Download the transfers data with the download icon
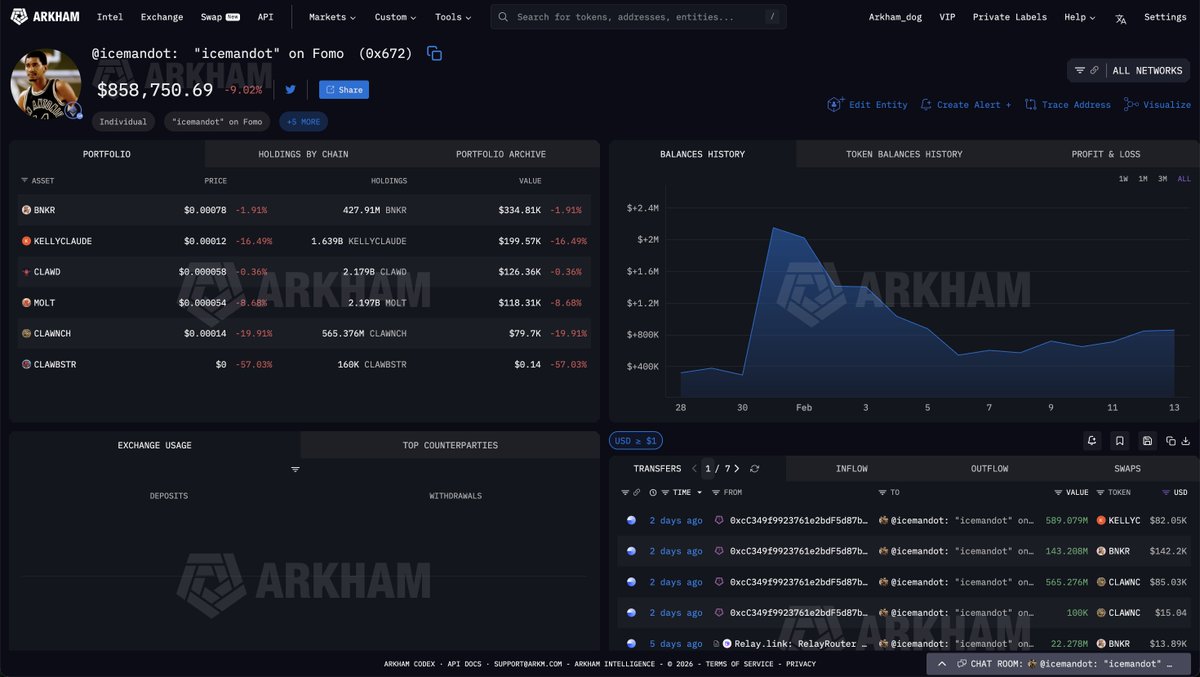 1186,441
